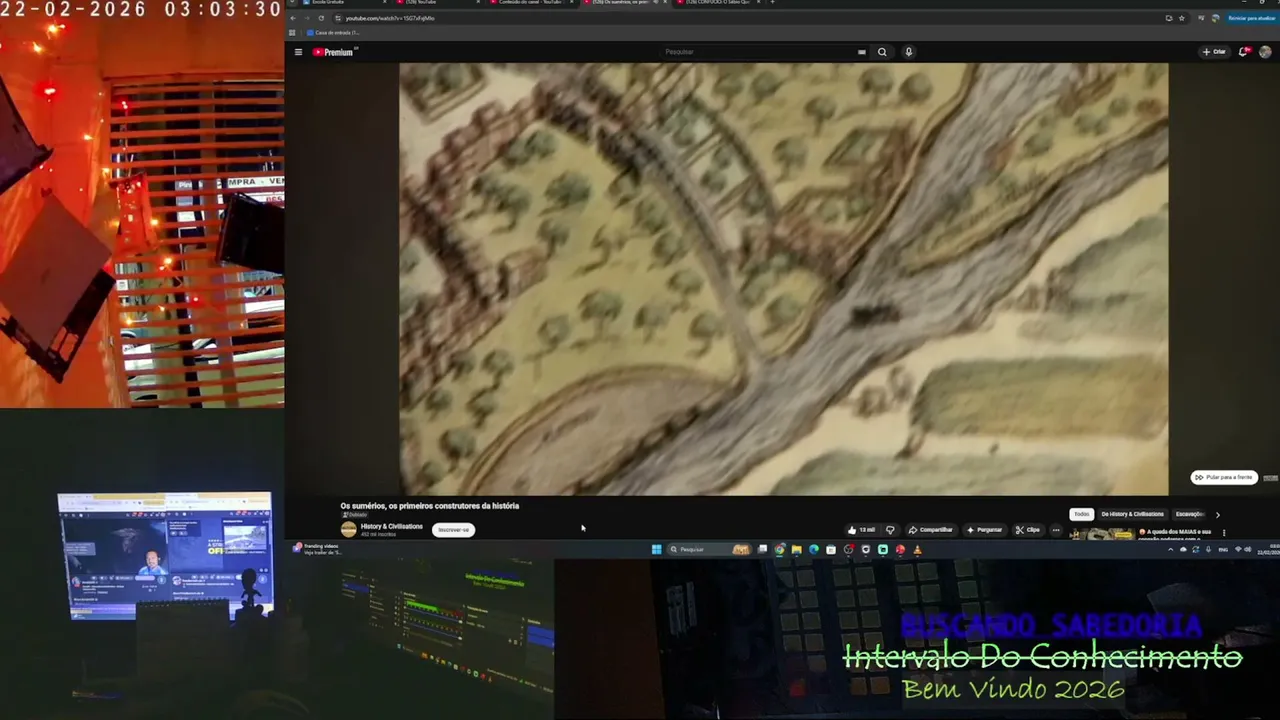This screenshot has height=720, width=1280.
Task: Open the VLC cone icon on the taskbar
Action: pos(917,549)
